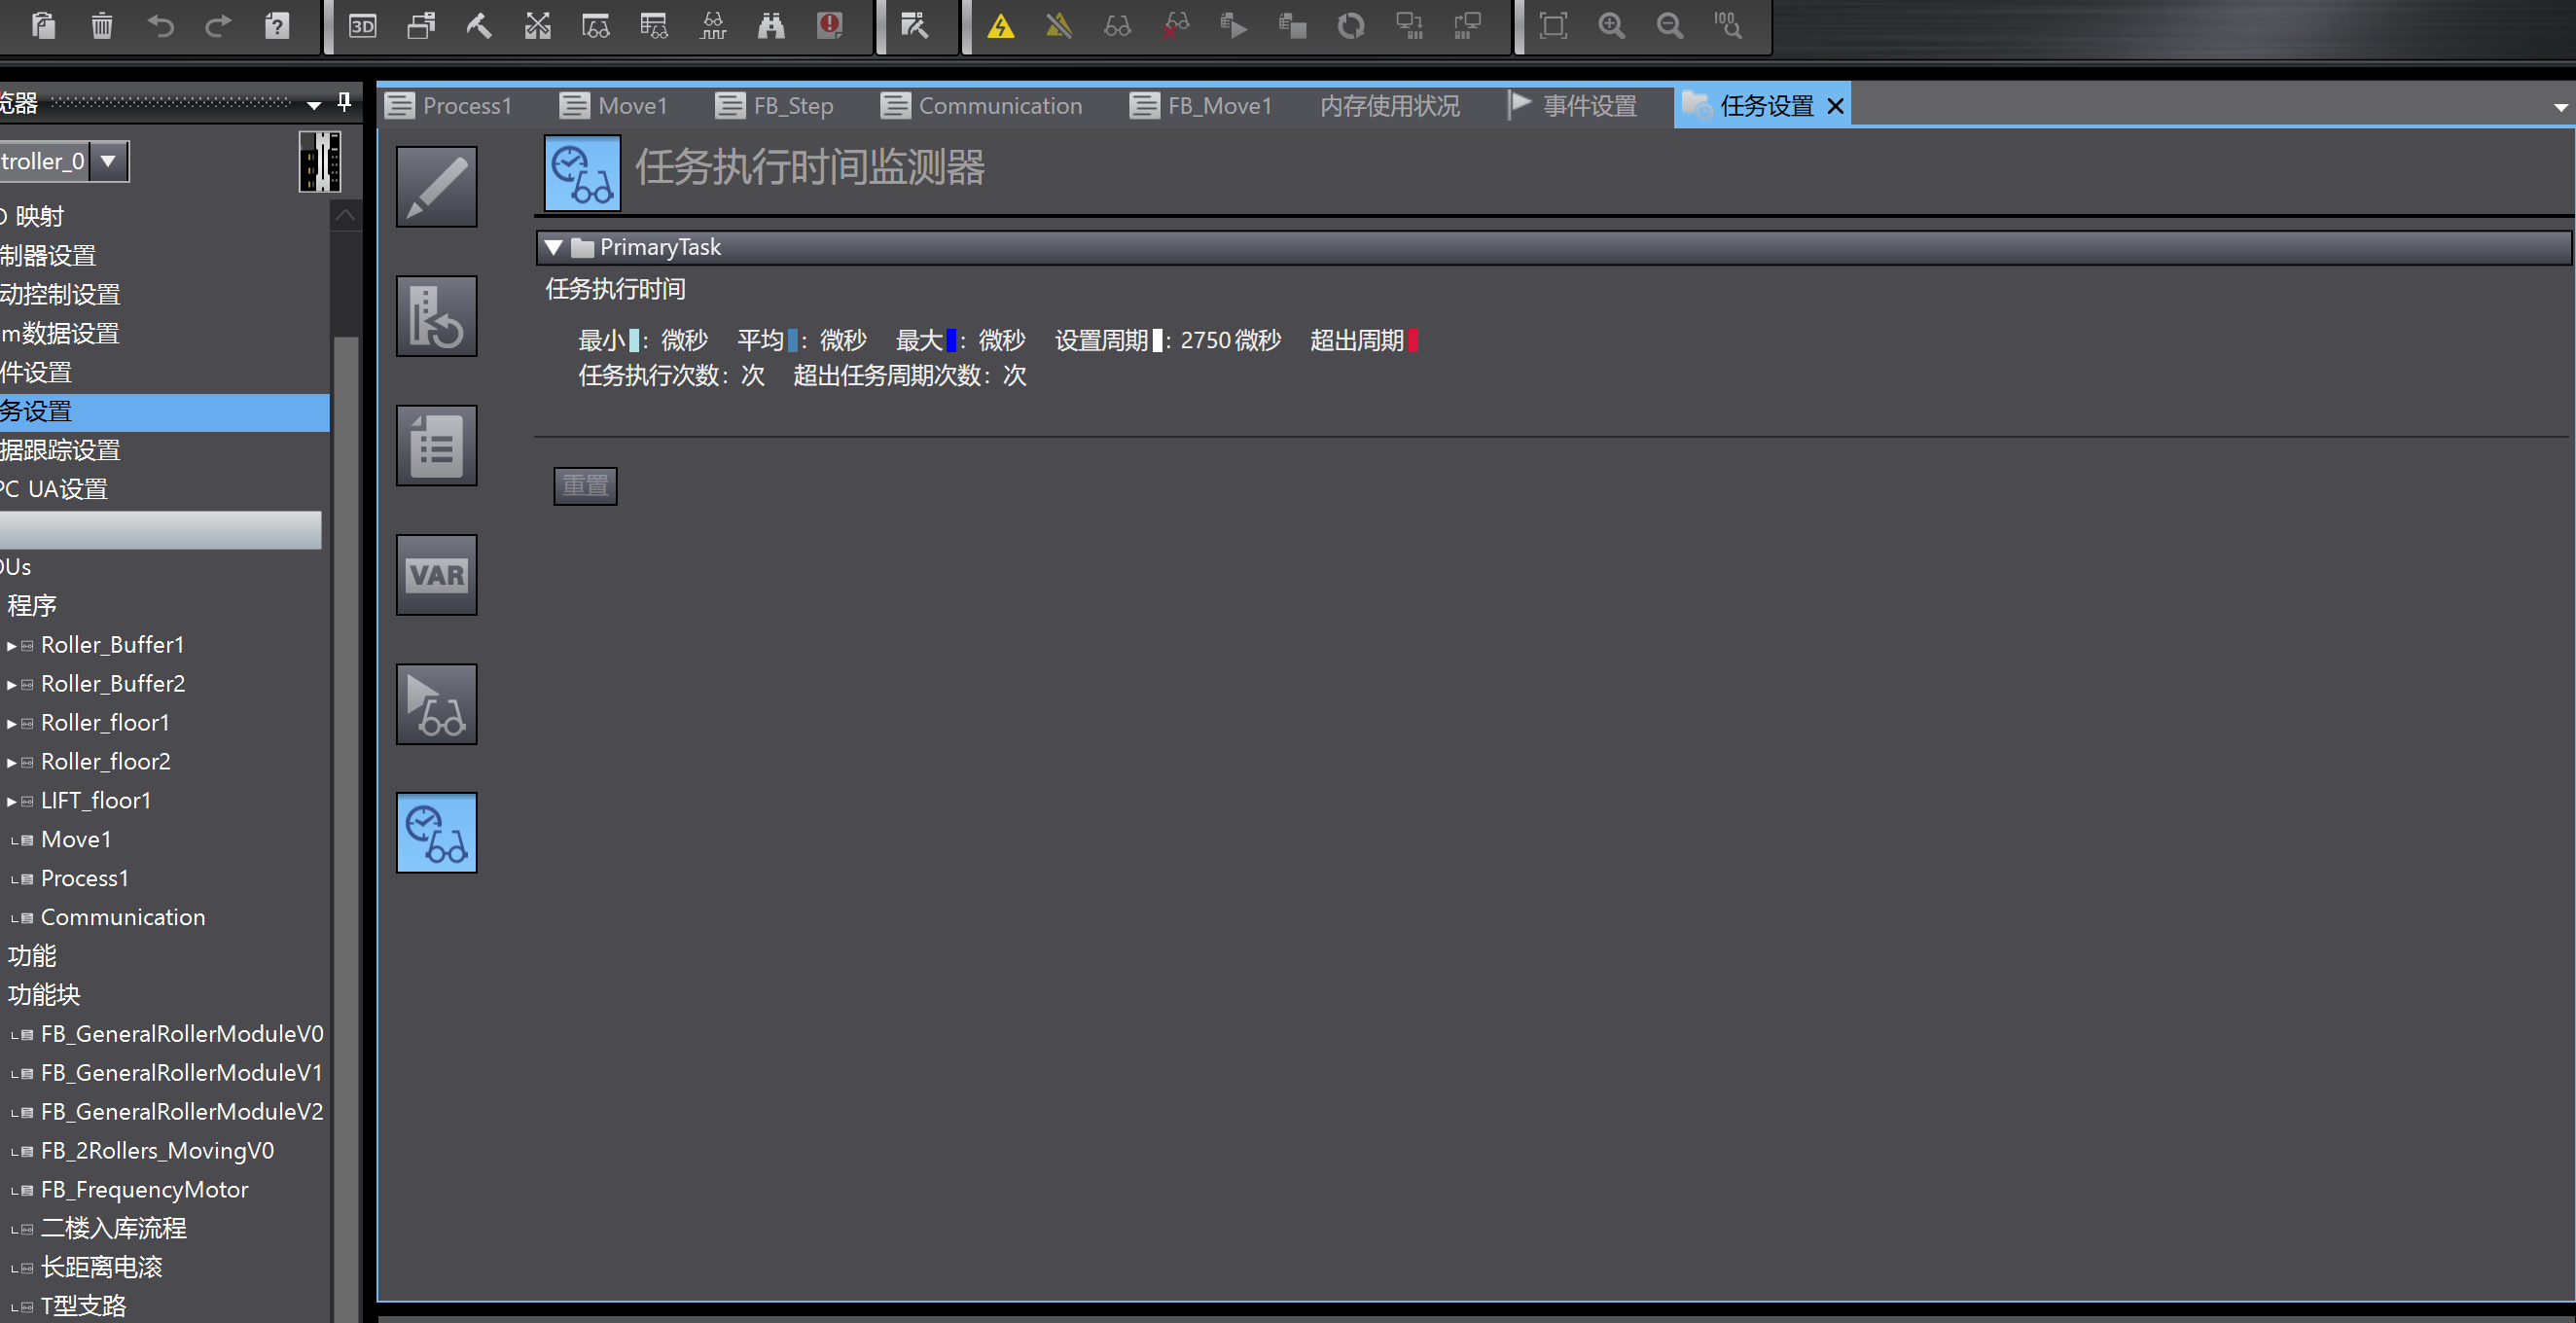Select the task execution time monitor sidebar icon
2576x1323 pixels.
[x=436, y=833]
